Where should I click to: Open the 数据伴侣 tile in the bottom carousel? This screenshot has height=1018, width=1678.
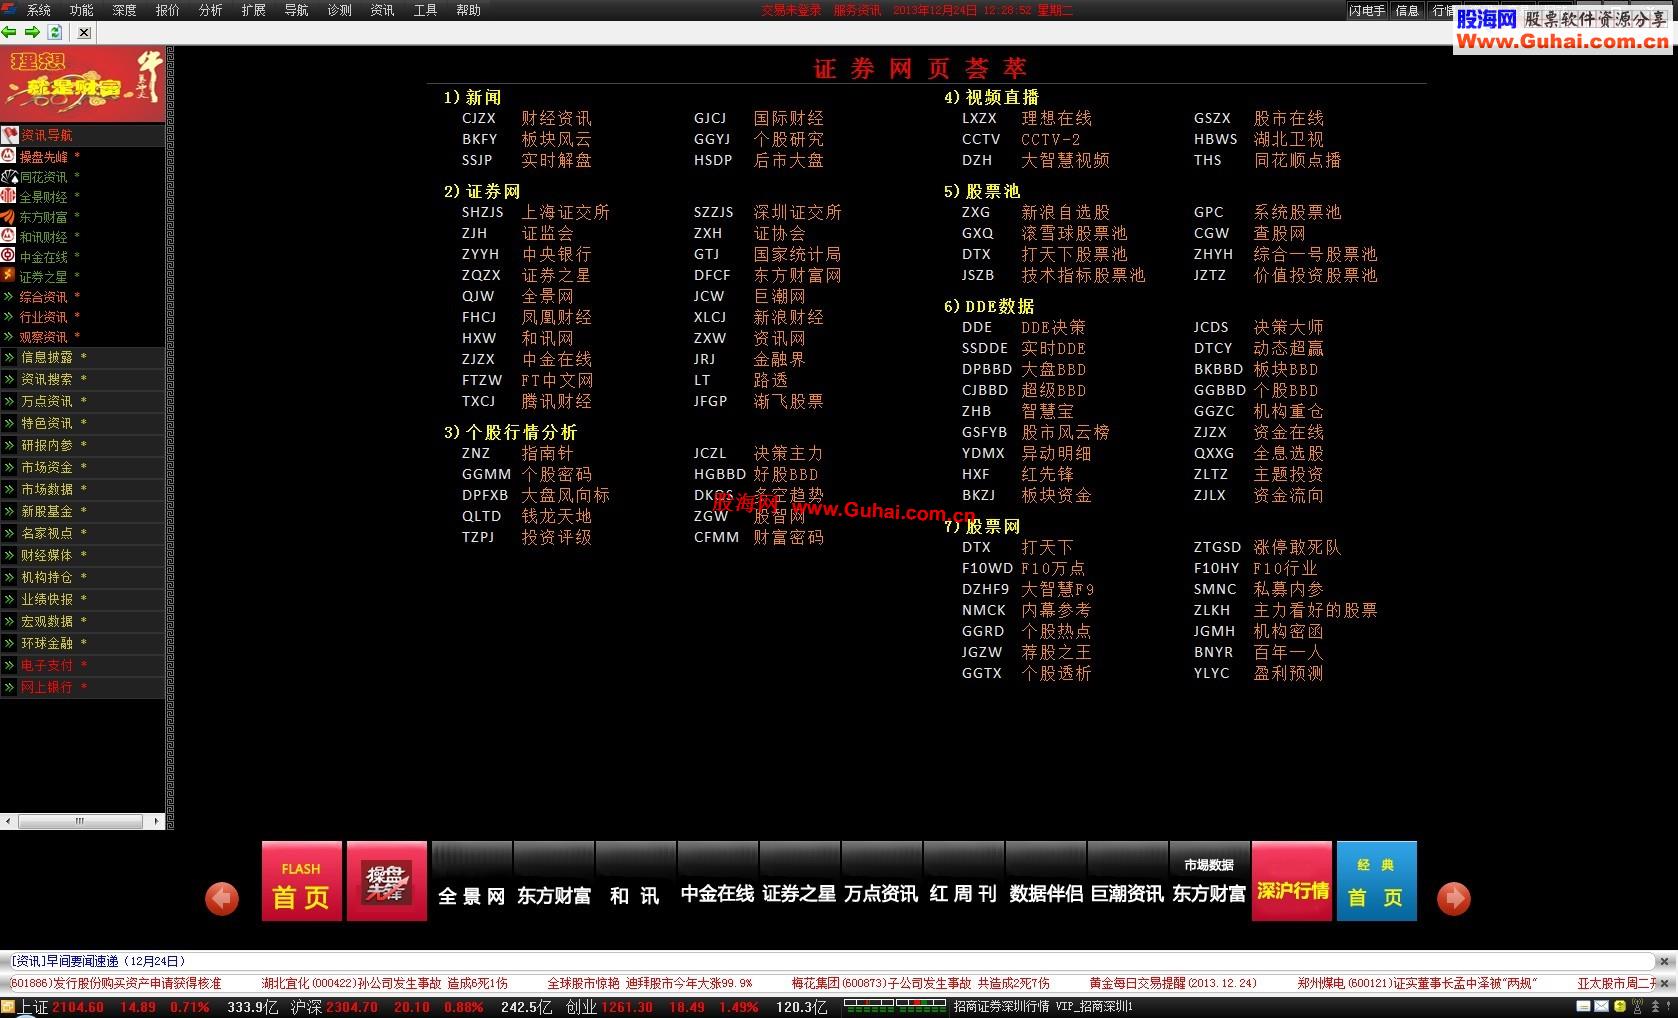pyautogui.click(x=1045, y=882)
